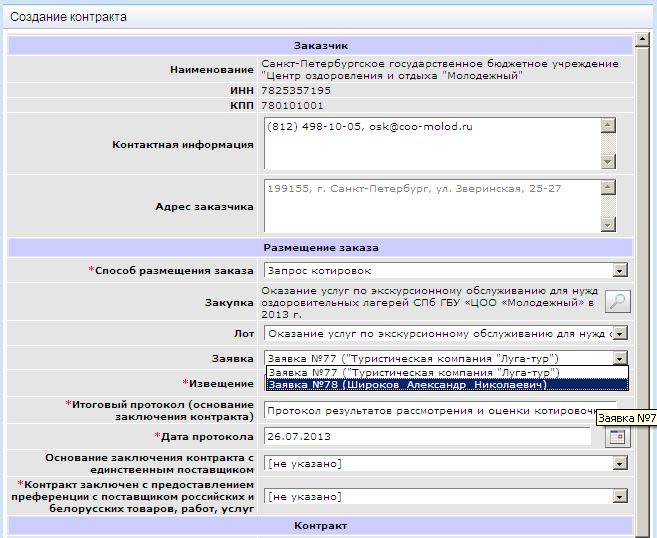The height and width of the screenshot is (538, 657).
Task: Select Заявка №77 in the dropdown list
Action: click(x=447, y=372)
